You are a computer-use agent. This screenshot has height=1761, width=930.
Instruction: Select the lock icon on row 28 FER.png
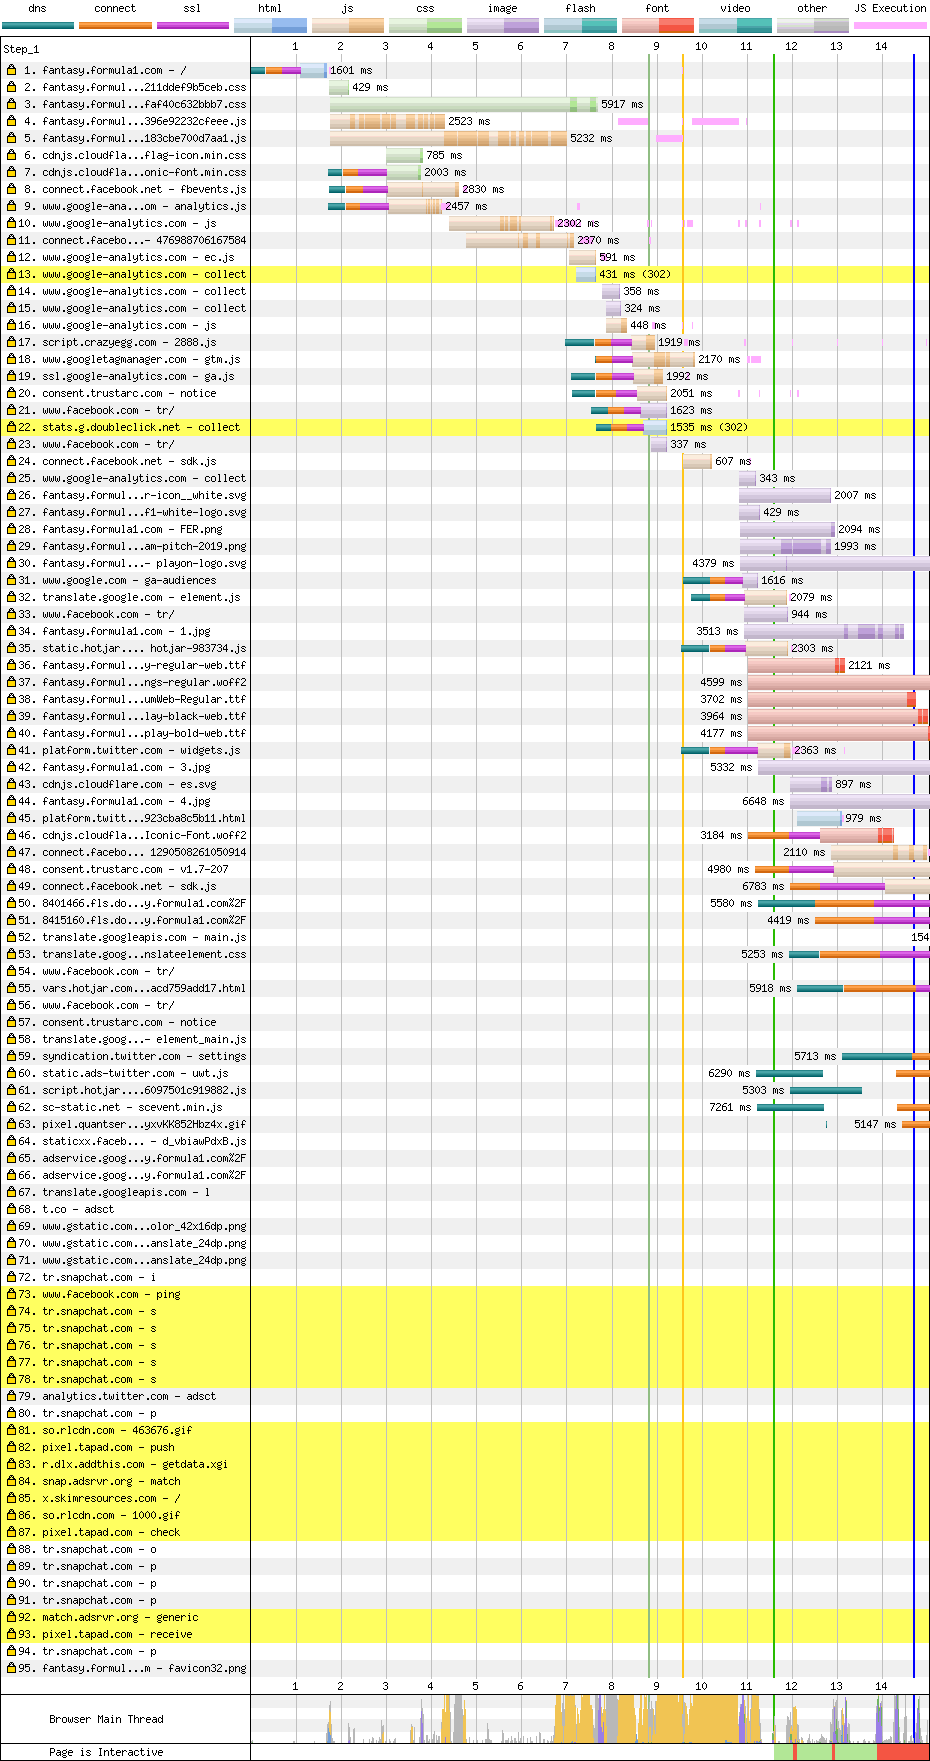[x=12, y=529]
